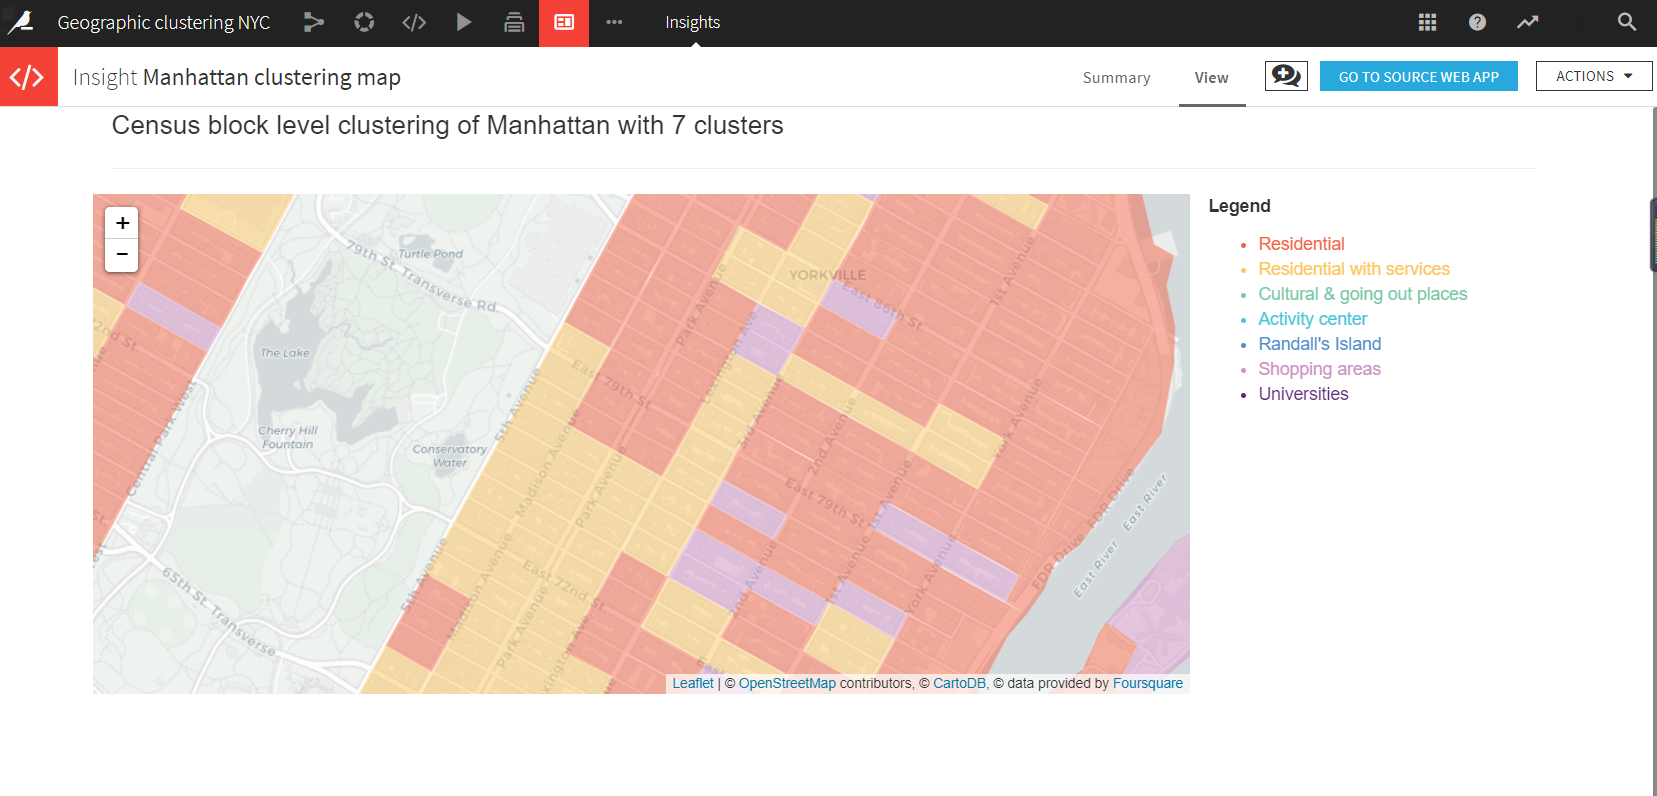Open the Foursquare attribution link
This screenshot has height=796, width=1657.
[x=1147, y=684]
